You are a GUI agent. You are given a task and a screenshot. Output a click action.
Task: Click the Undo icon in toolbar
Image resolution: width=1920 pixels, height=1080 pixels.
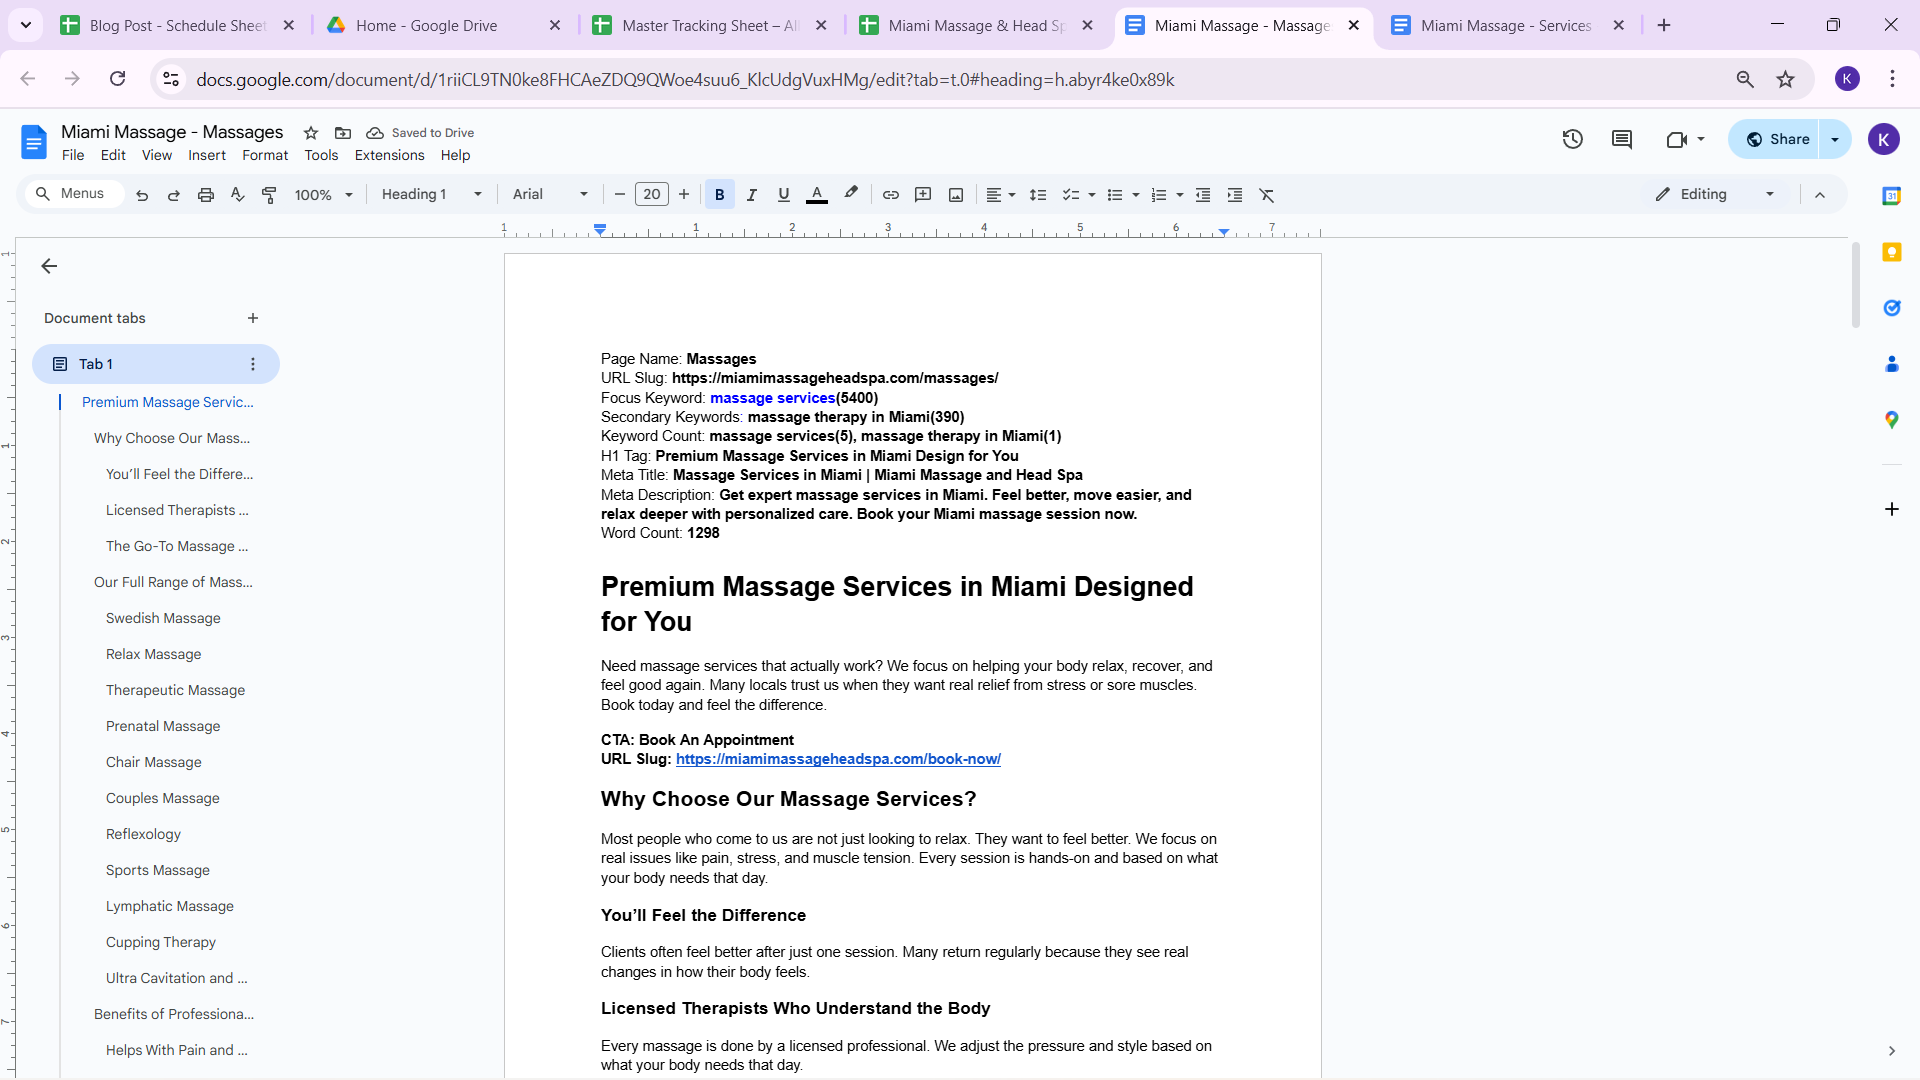[142, 195]
